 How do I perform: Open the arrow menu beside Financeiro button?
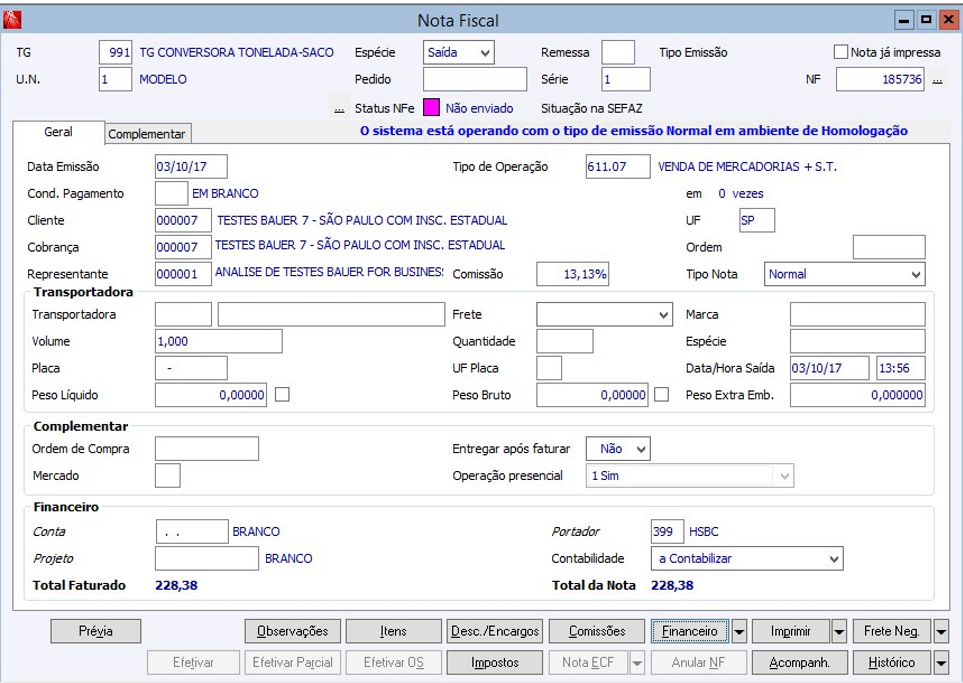click(x=740, y=631)
